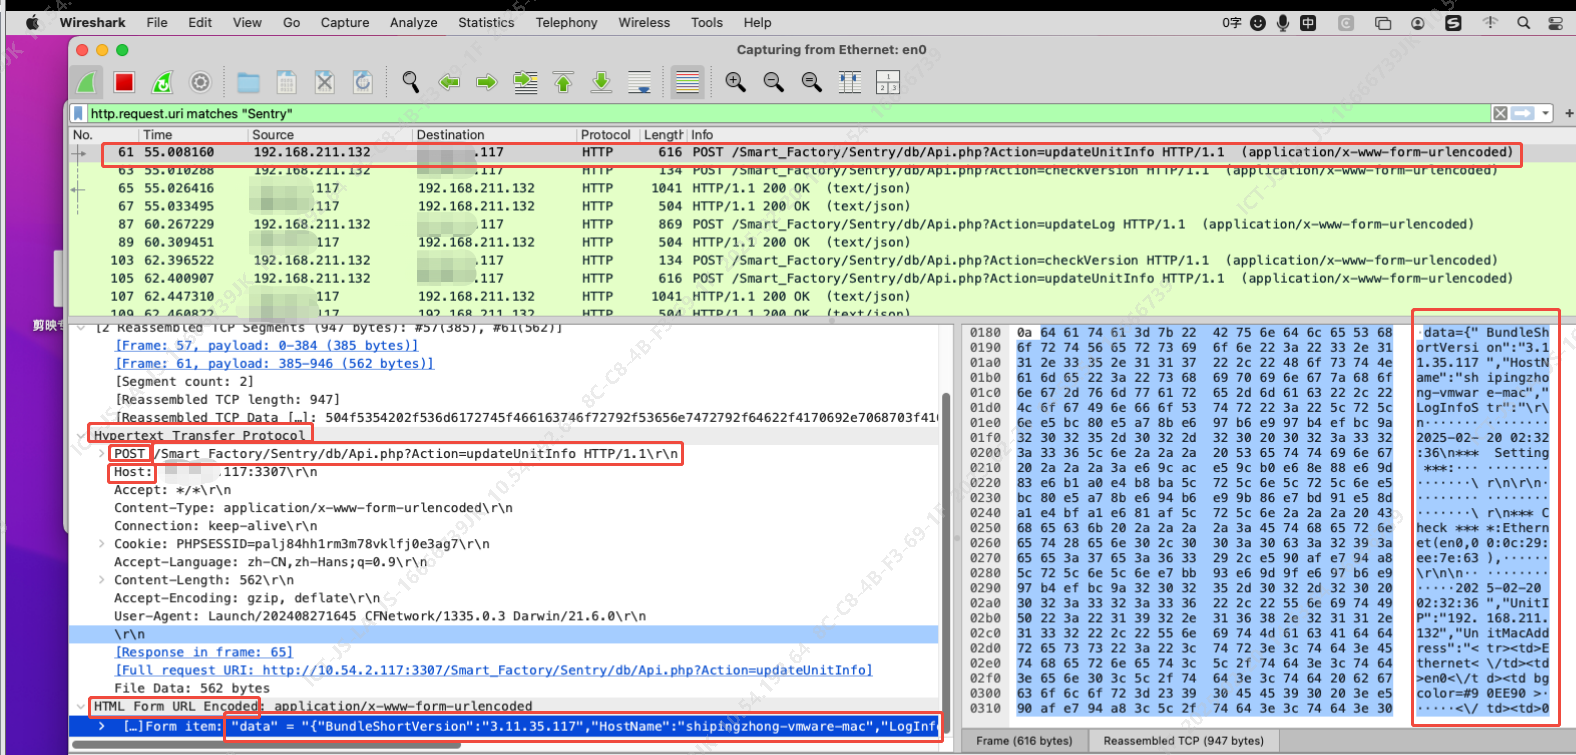Open the Apple menu
1576x755 pixels.
(x=32, y=22)
